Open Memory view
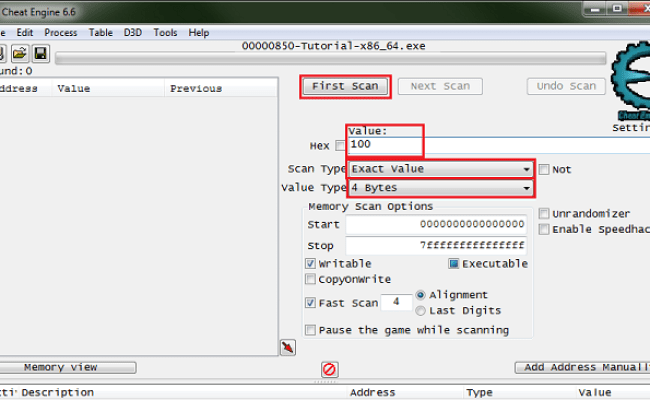Viewport: 650px width, 400px height. pyautogui.click(x=66, y=367)
